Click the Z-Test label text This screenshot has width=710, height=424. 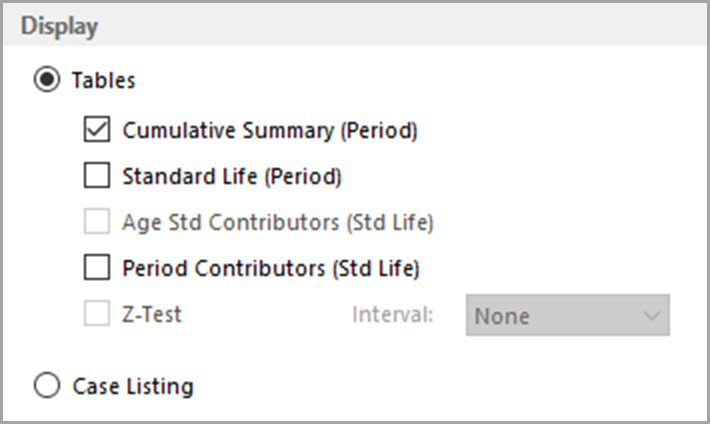152,315
